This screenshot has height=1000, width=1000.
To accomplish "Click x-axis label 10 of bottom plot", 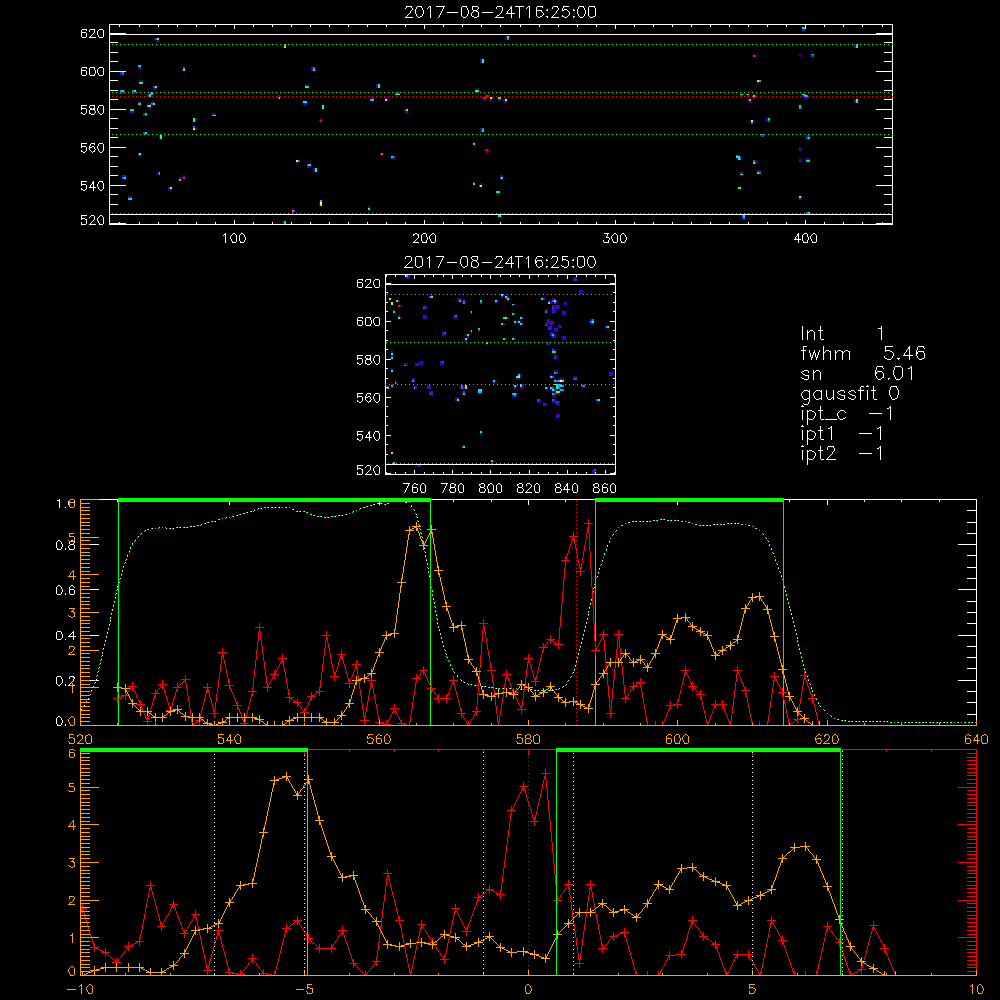I will coord(976,990).
